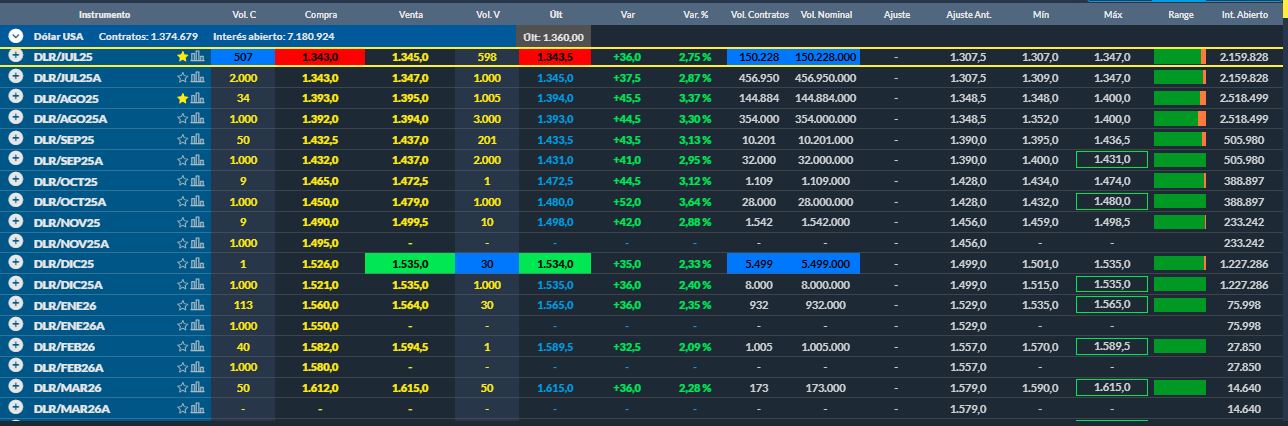Sort by the Var. % column header

(695, 16)
